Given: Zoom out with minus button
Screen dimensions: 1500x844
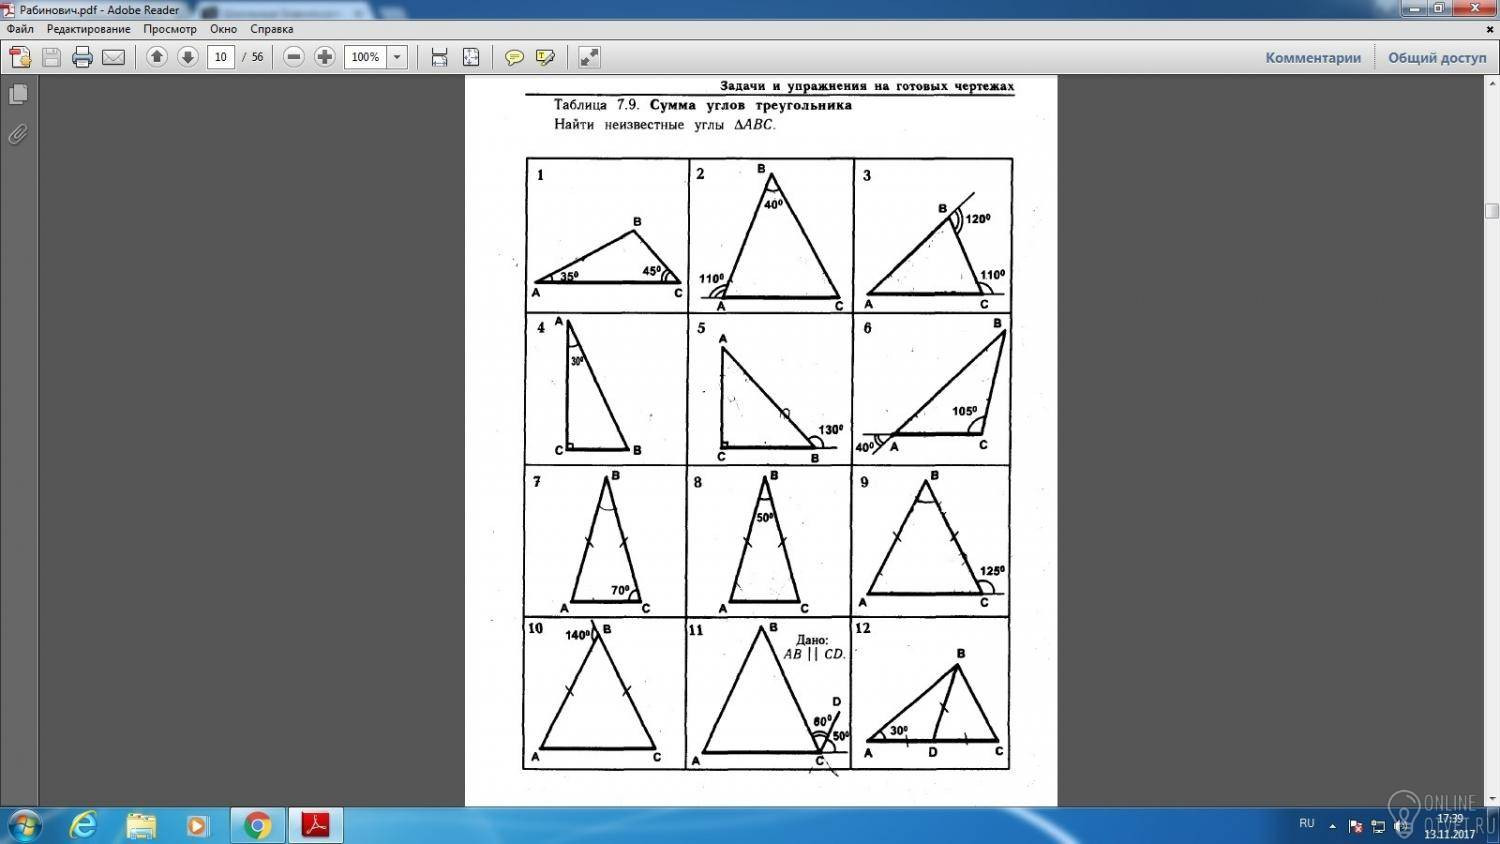Looking at the screenshot, I should point(293,57).
